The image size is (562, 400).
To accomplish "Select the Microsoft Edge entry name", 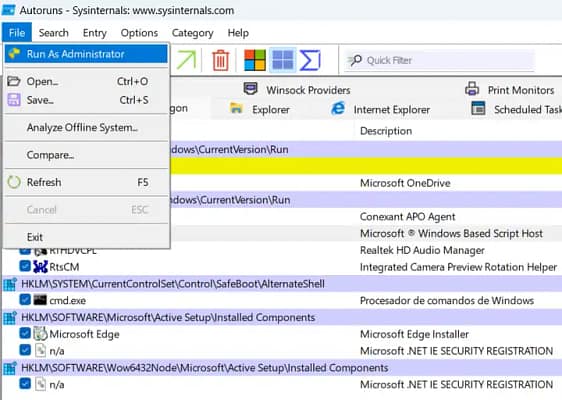I will pyautogui.click(x=84, y=334).
